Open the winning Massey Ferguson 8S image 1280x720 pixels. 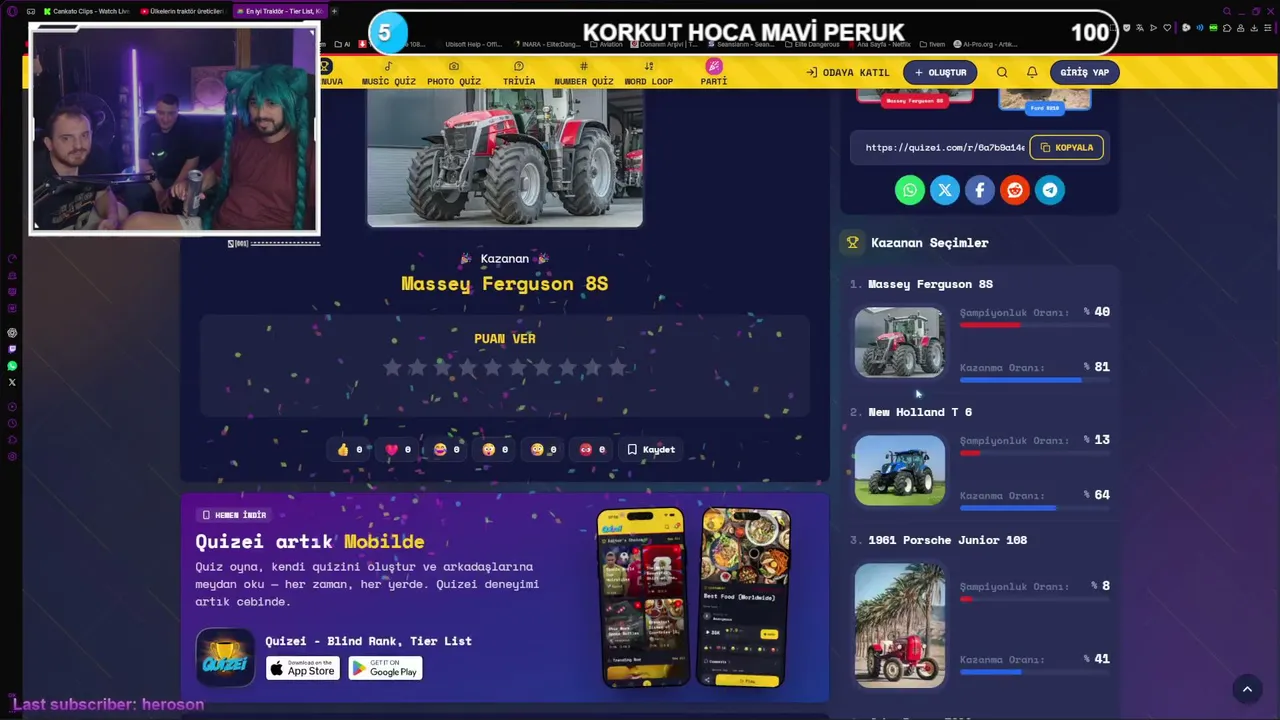tap(505, 157)
